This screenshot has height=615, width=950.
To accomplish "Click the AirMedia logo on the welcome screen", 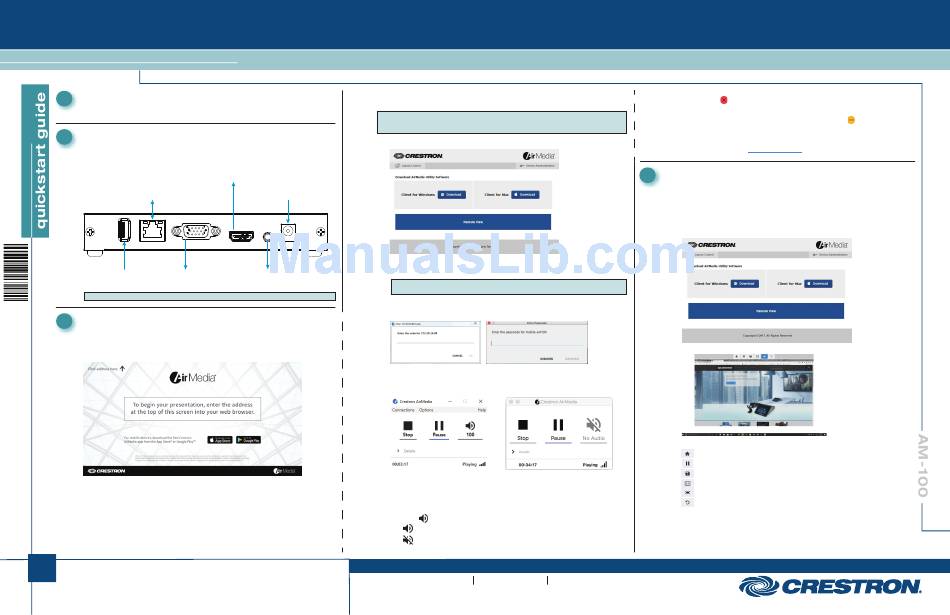I will tap(193, 377).
